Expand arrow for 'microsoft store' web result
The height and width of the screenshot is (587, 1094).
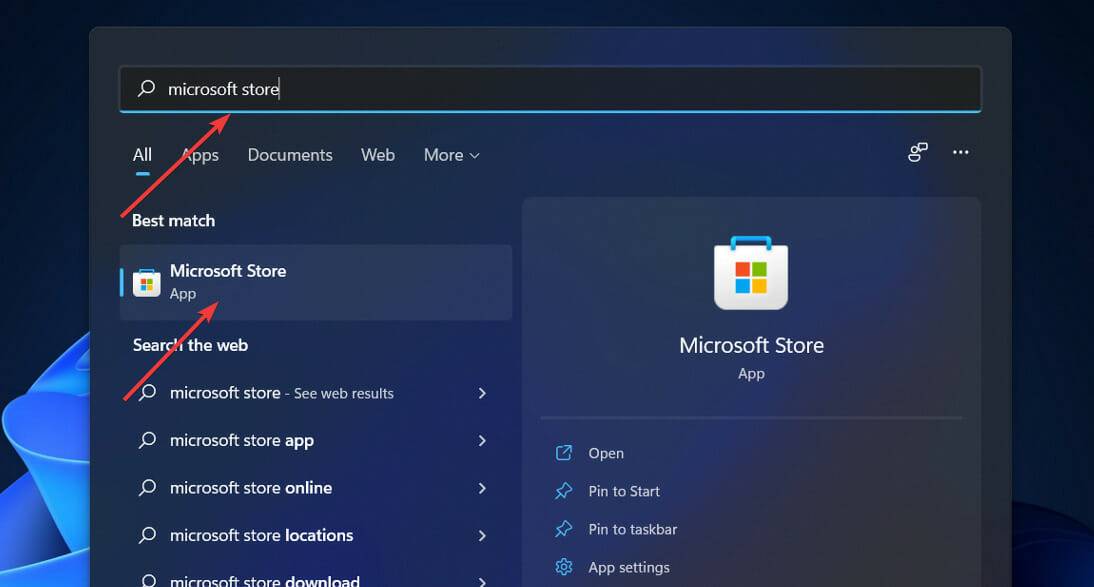coord(482,393)
